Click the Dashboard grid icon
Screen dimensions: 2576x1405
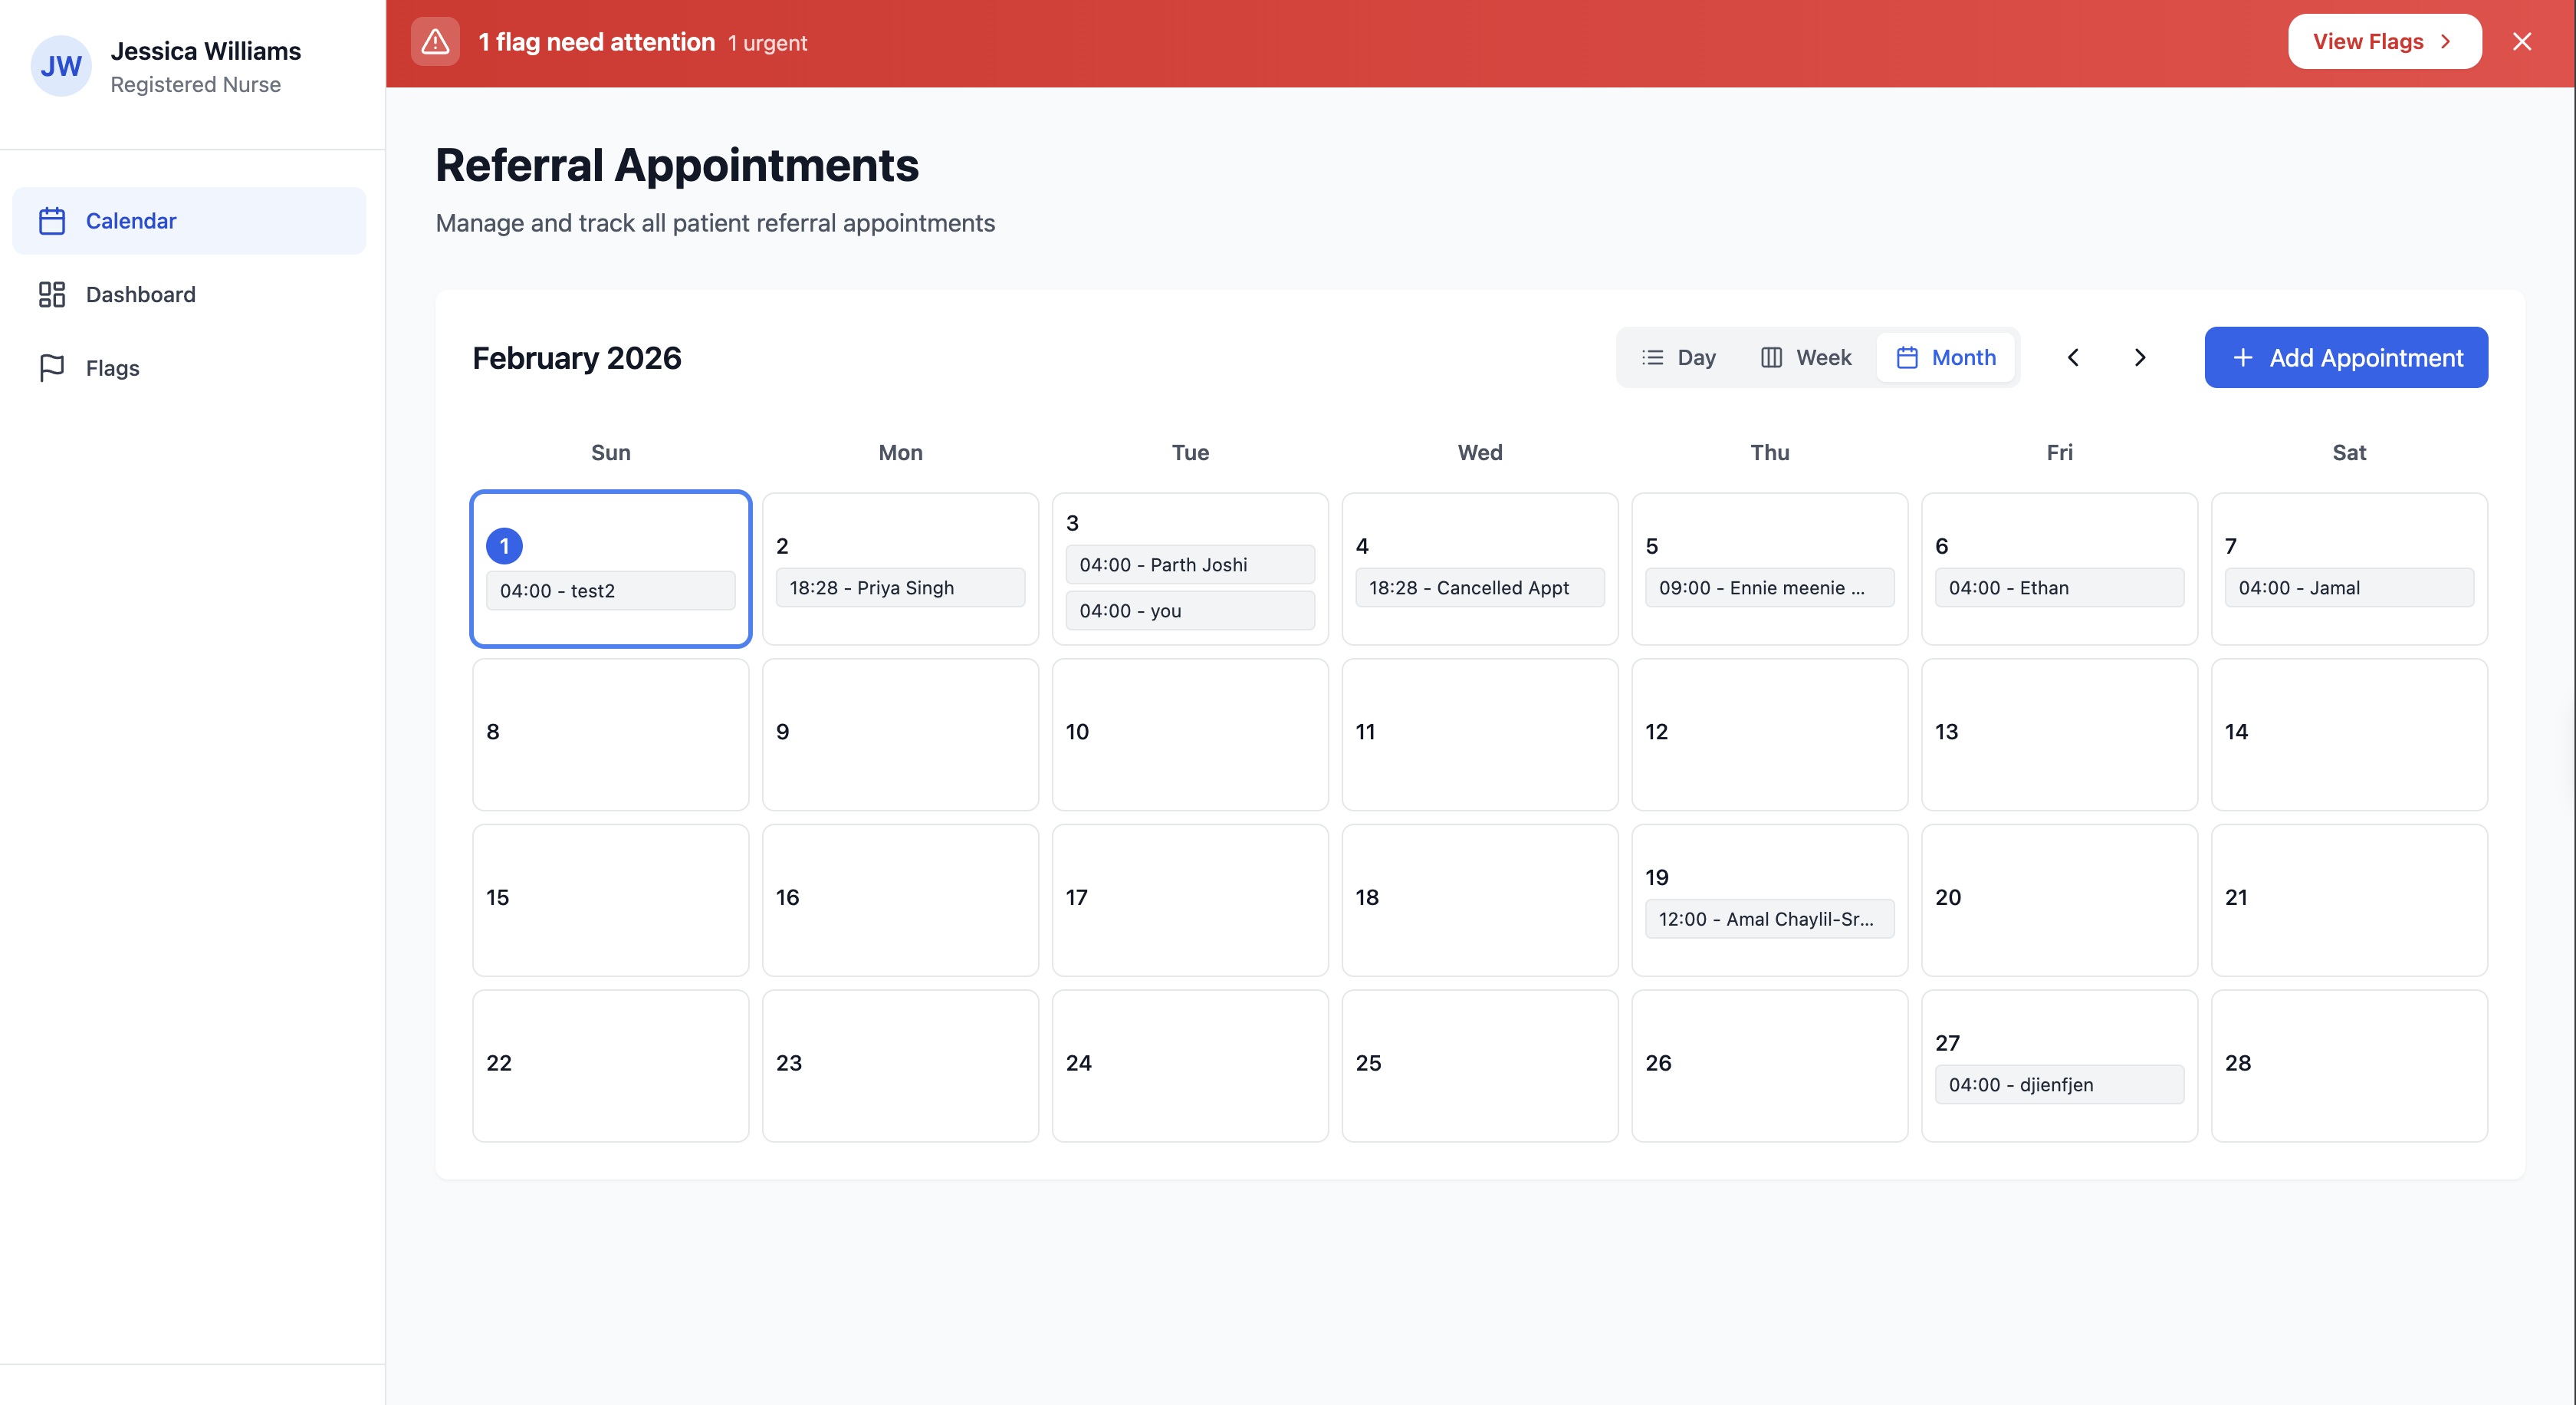coord(52,294)
